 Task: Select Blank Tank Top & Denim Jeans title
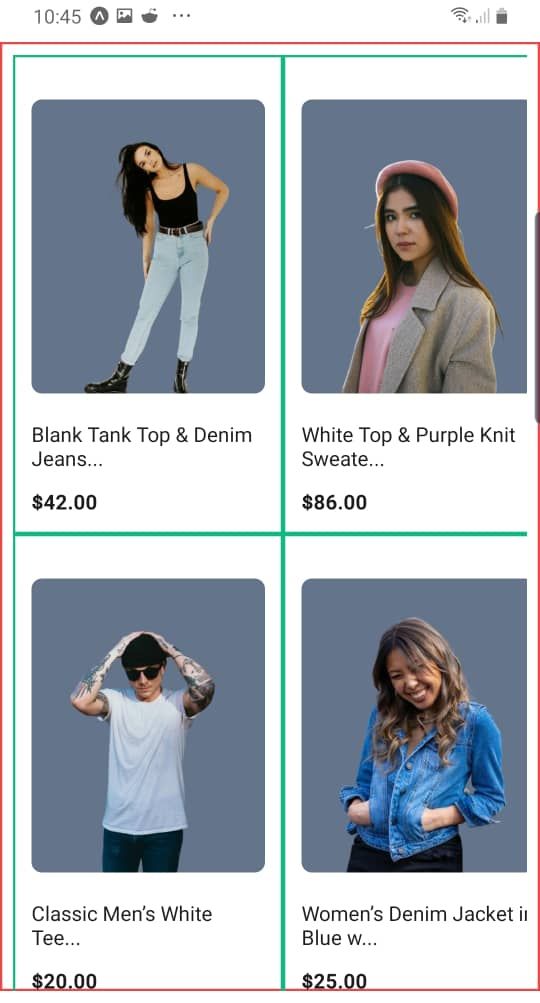point(142,446)
